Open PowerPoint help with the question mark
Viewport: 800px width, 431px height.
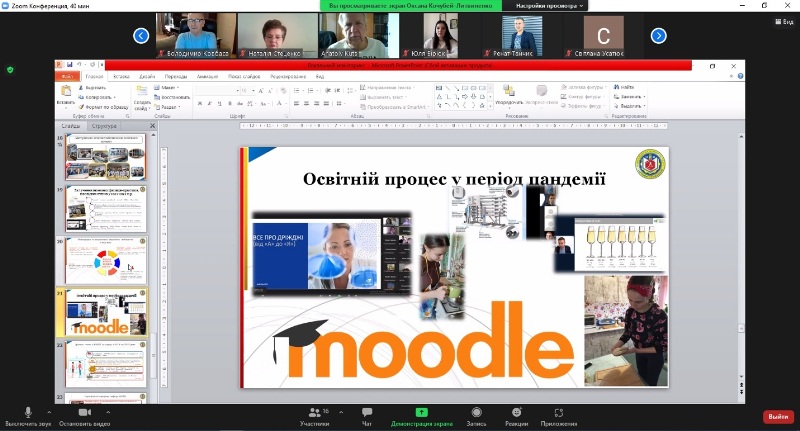tap(740, 77)
